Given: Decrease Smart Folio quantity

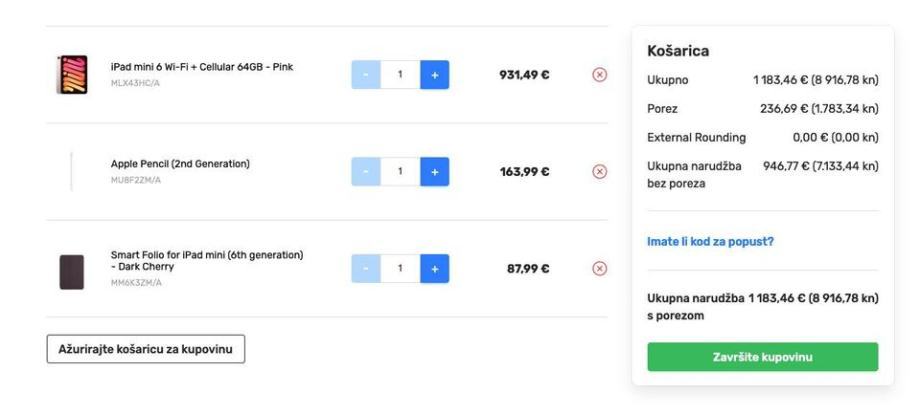Looking at the screenshot, I should [x=366, y=268].
